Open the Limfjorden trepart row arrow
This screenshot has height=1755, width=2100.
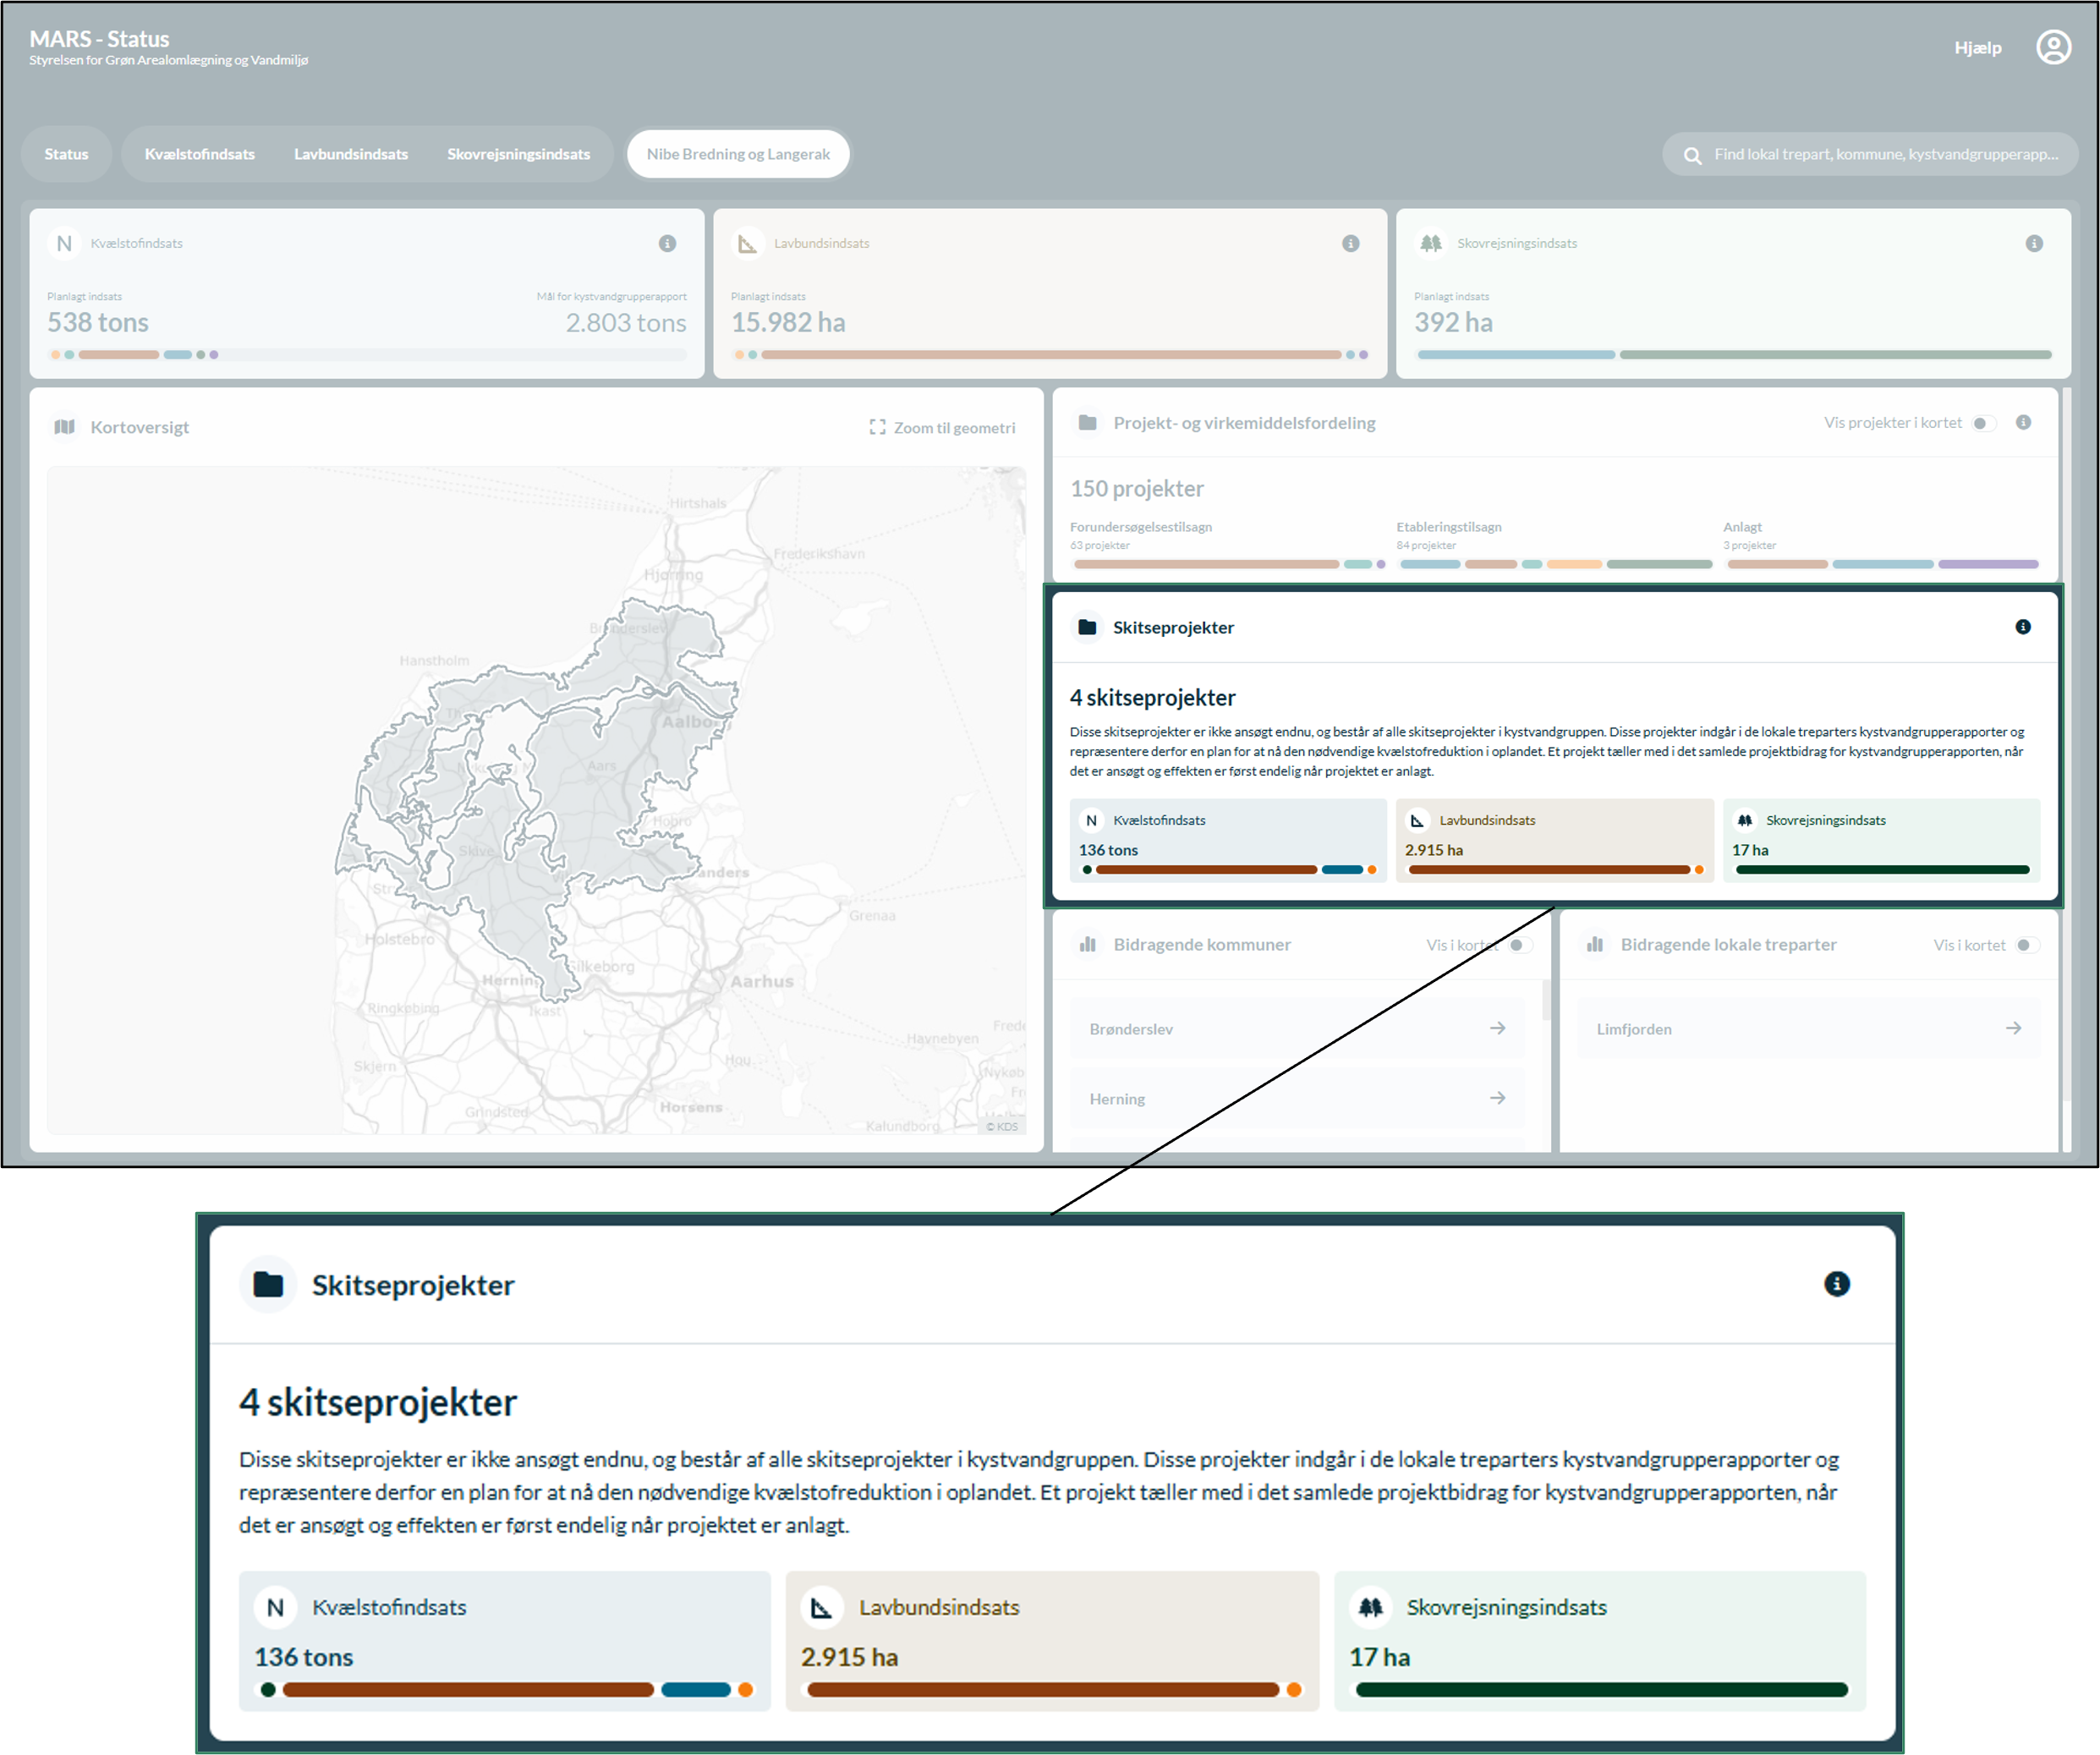point(2013,1028)
